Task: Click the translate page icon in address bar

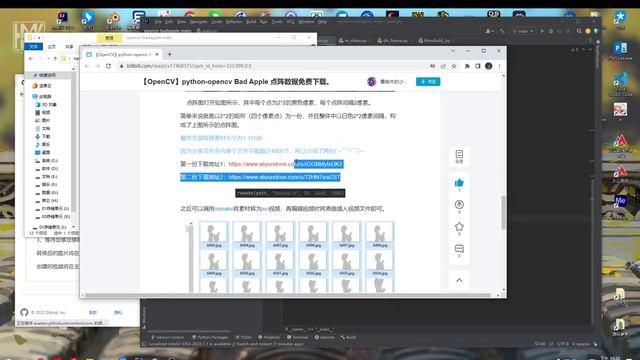Action: [432, 66]
